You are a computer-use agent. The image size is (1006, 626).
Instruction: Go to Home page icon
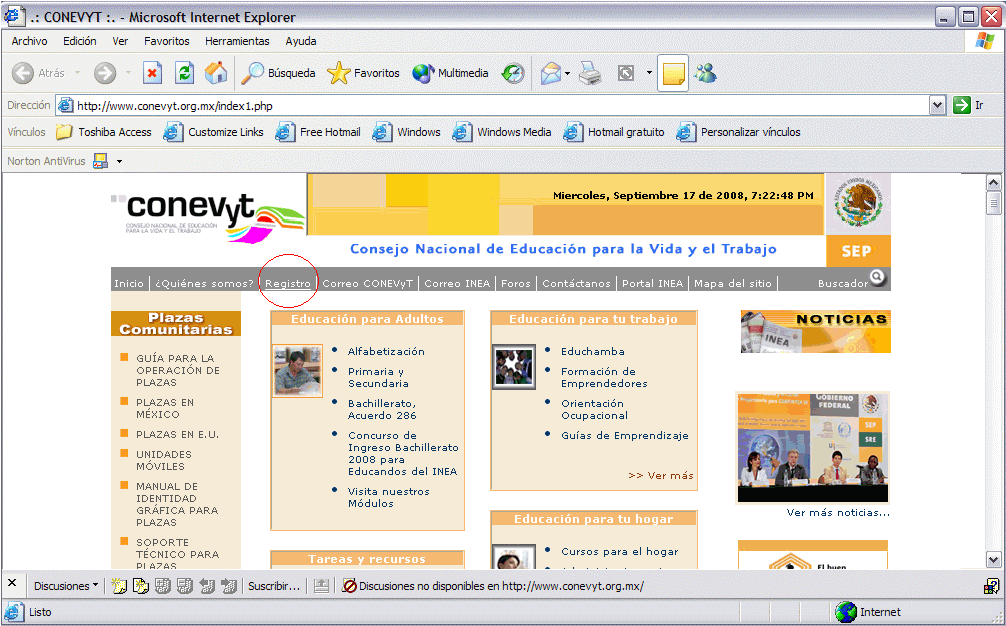216,73
